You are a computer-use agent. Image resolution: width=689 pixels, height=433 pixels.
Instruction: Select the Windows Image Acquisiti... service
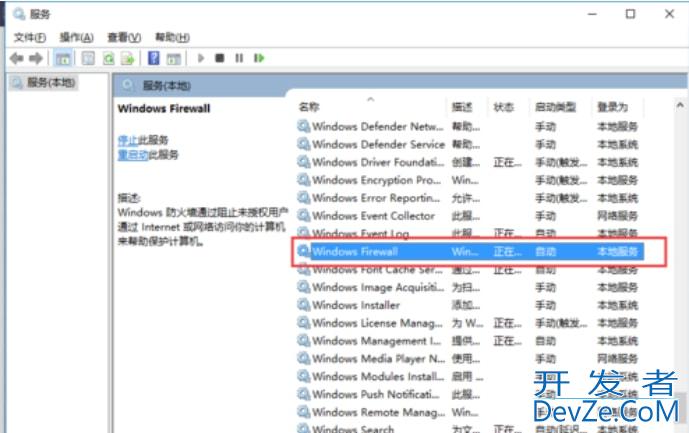(x=378, y=287)
